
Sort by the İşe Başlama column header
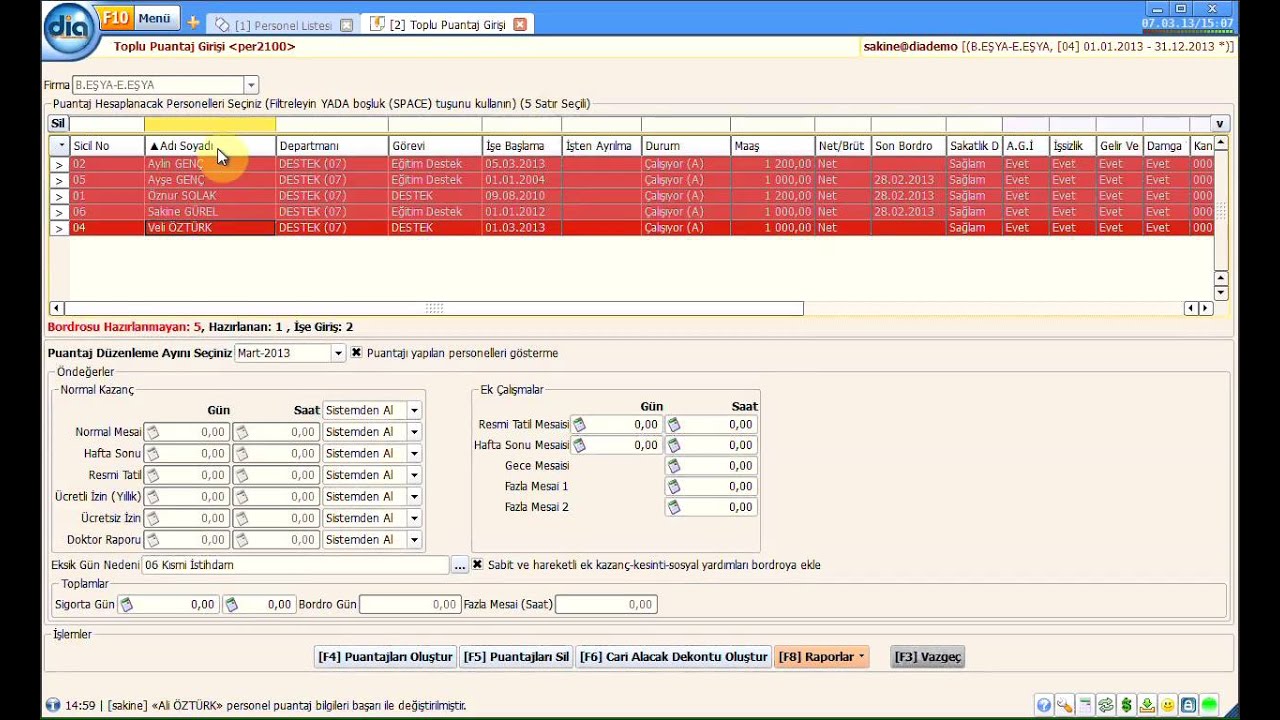coord(522,146)
